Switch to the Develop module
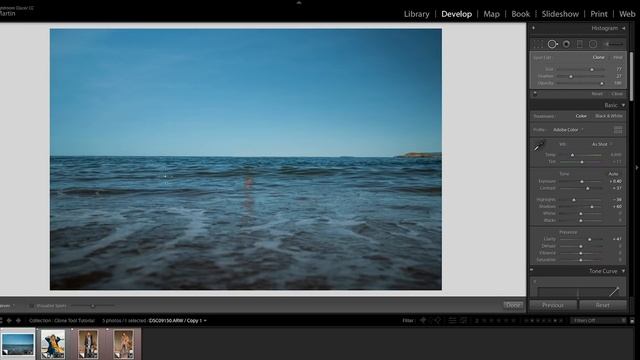The height and width of the screenshot is (360, 640). [456, 14]
